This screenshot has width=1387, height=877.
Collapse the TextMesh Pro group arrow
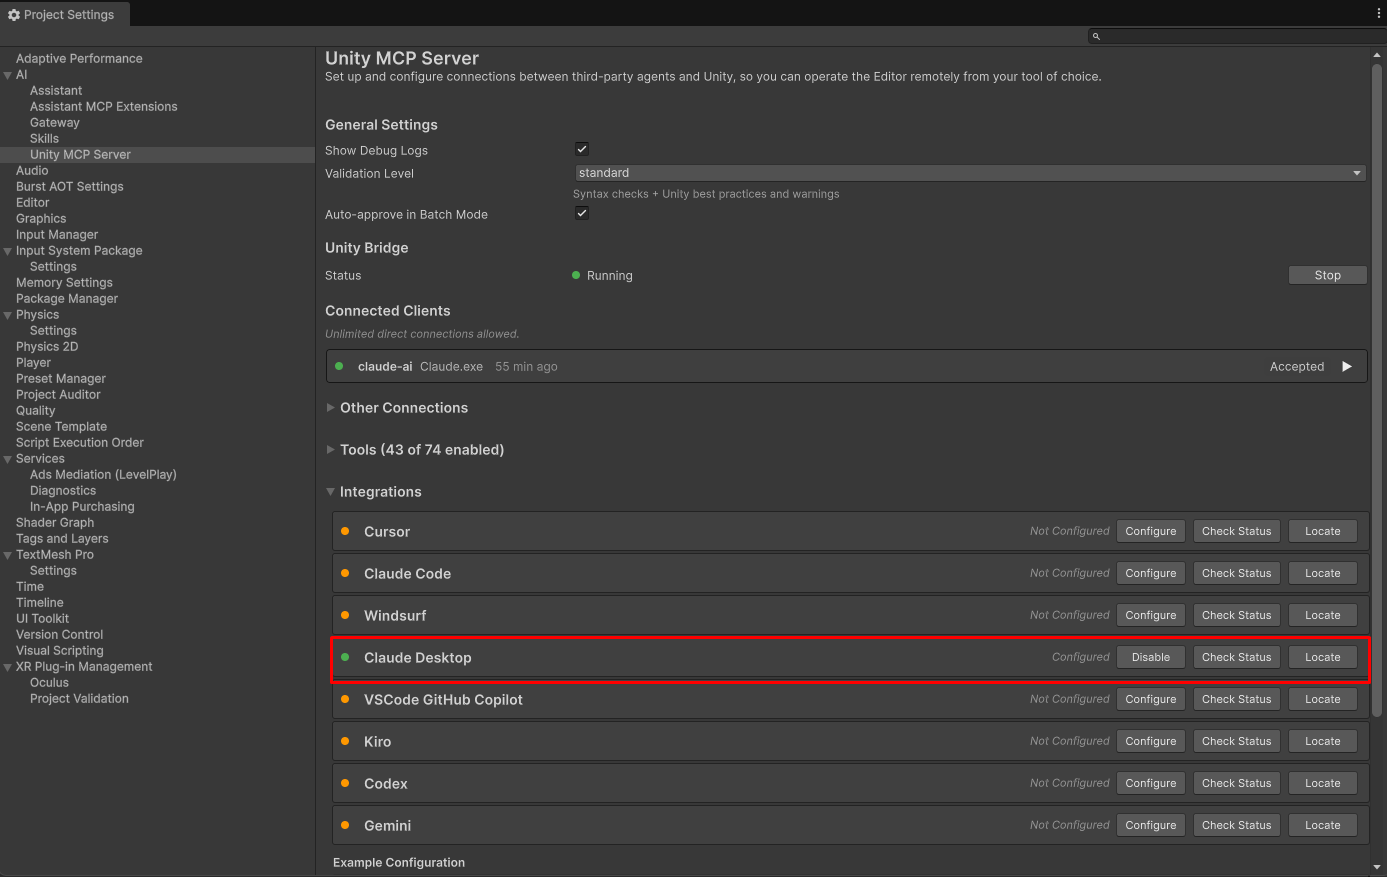pos(8,555)
